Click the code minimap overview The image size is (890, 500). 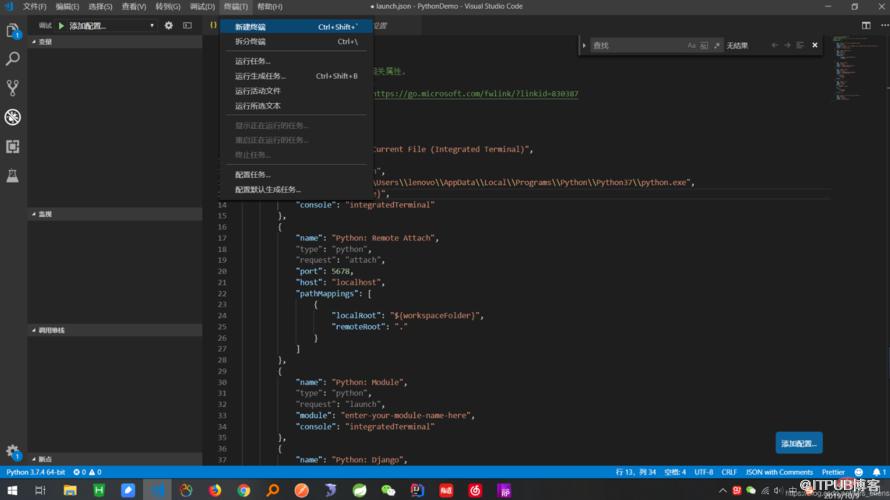[857, 68]
